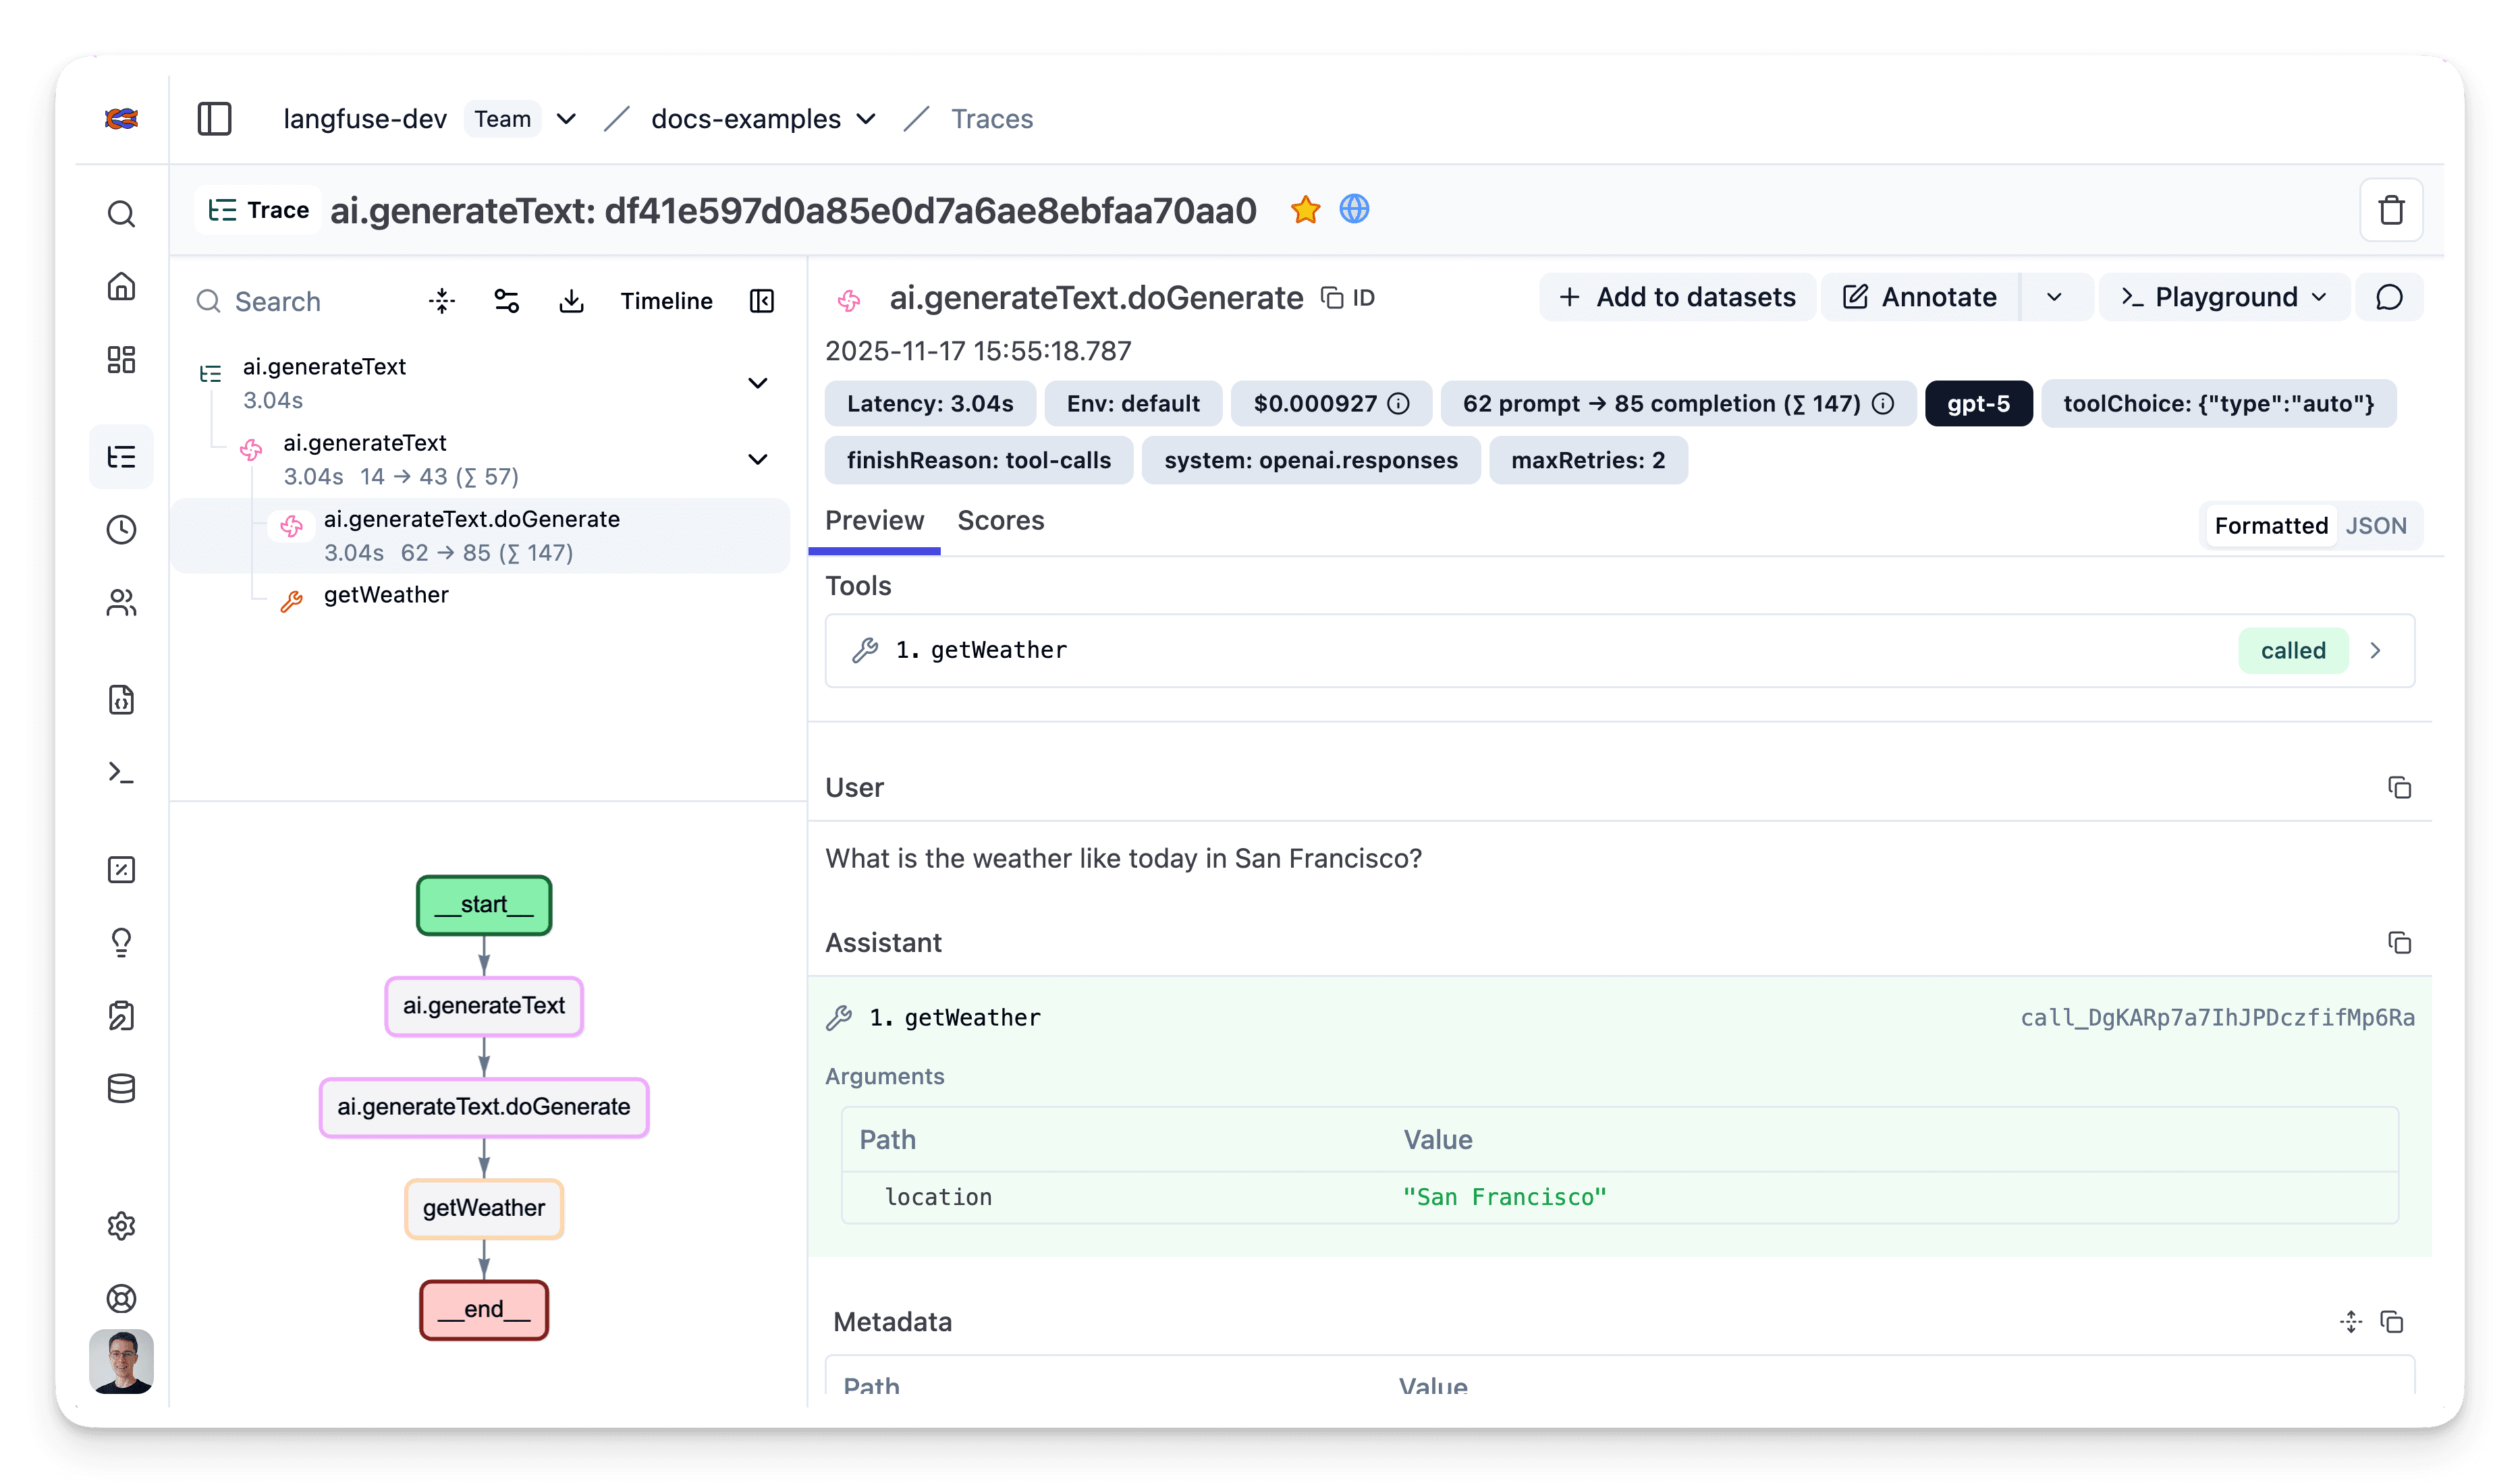Collapse the root ai.generateText tree node

tap(758, 383)
